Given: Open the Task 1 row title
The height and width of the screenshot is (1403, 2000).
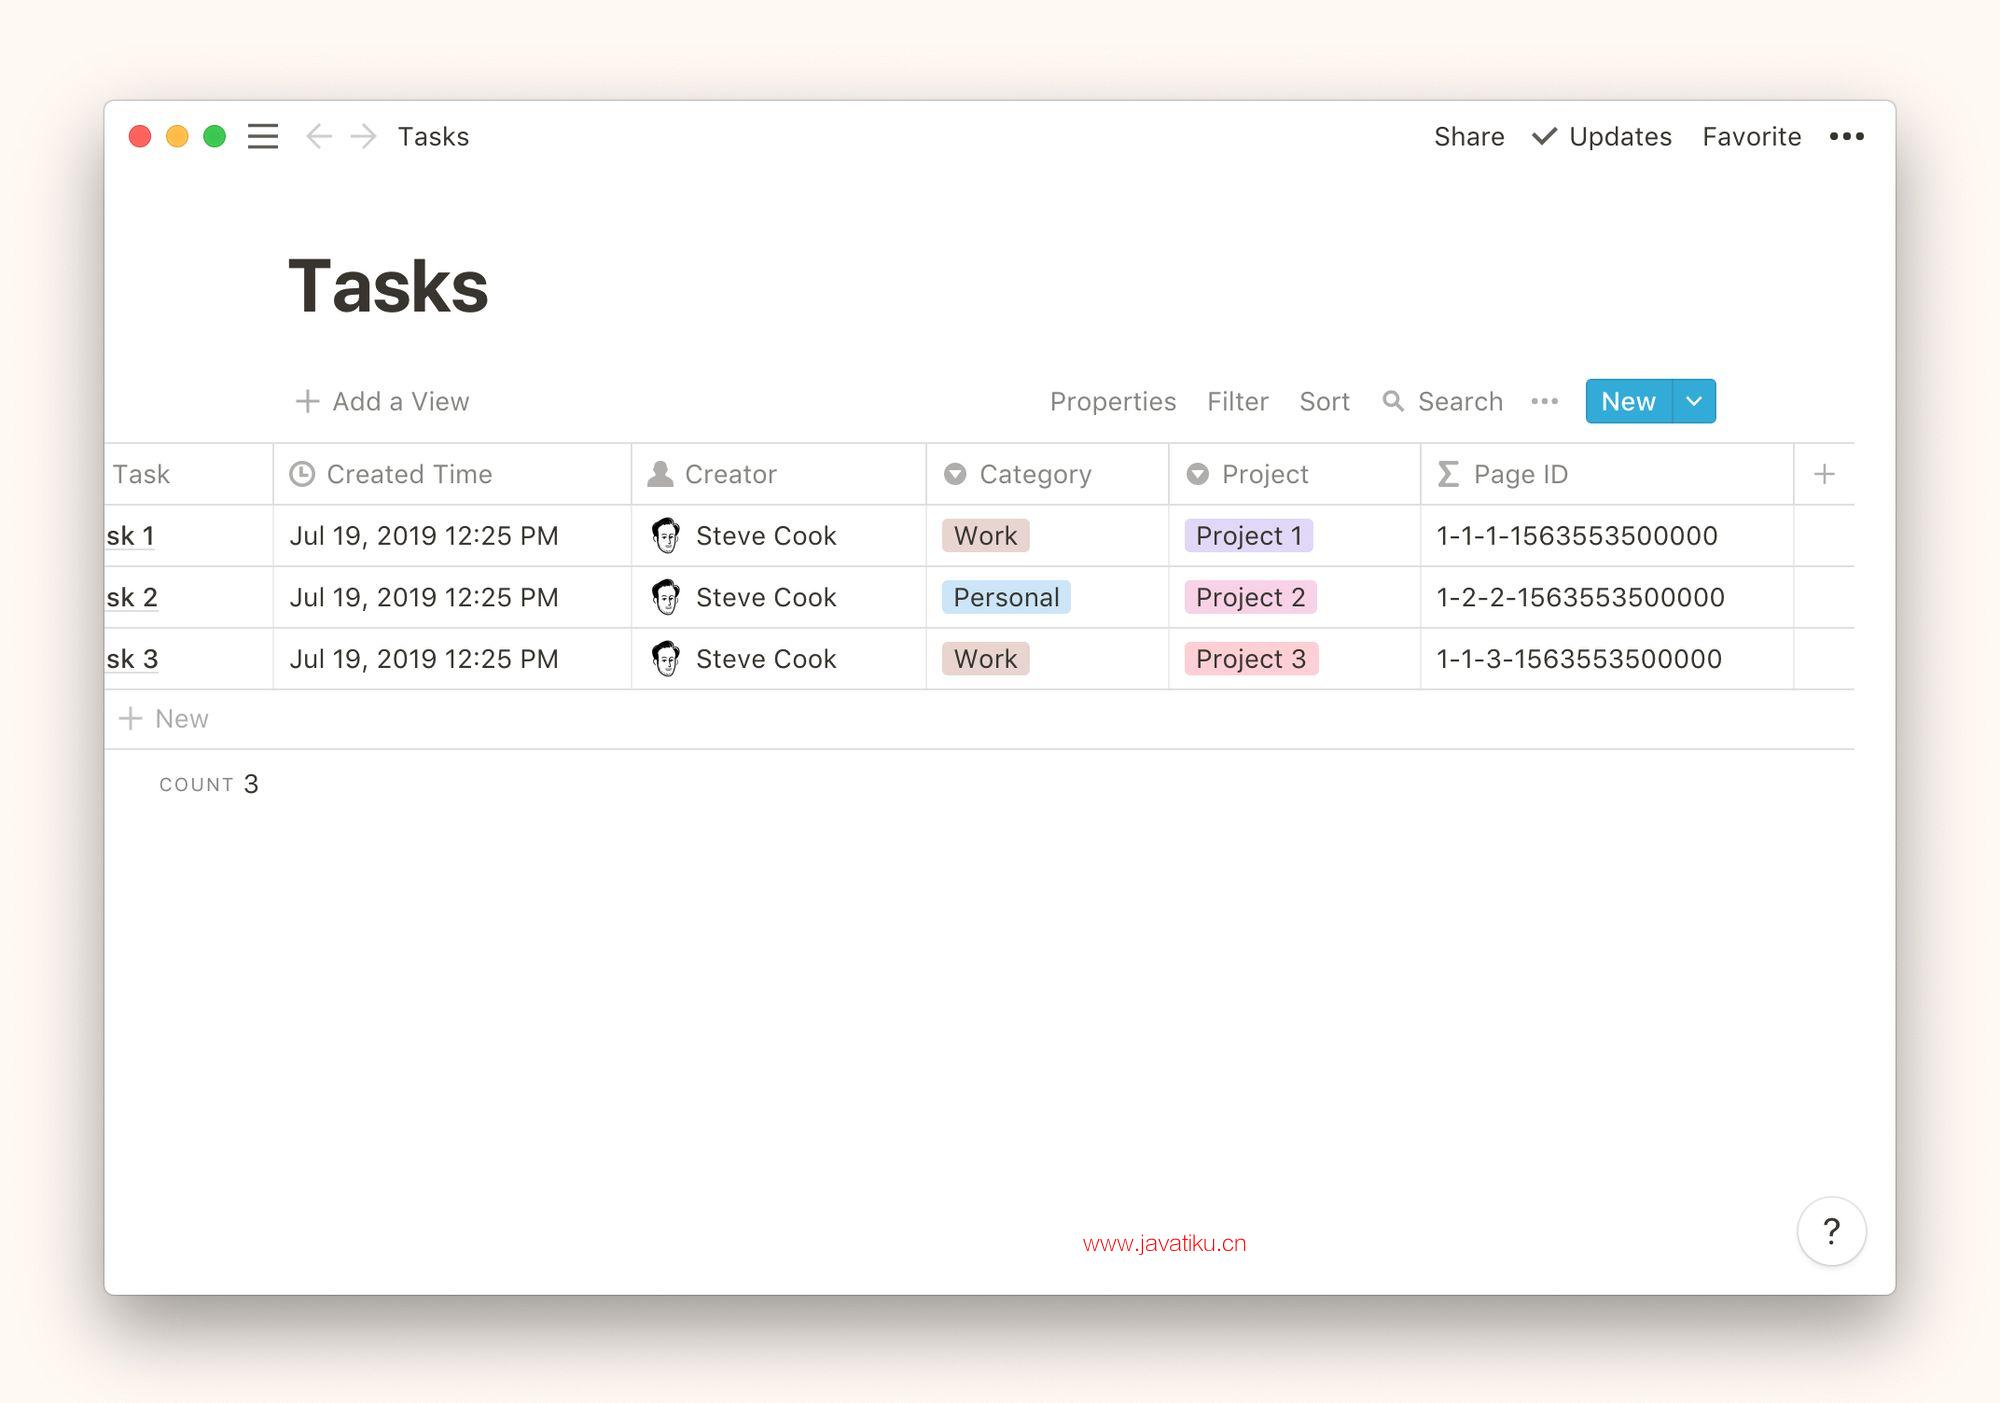Looking at the screenshot, I should point(131,536).
